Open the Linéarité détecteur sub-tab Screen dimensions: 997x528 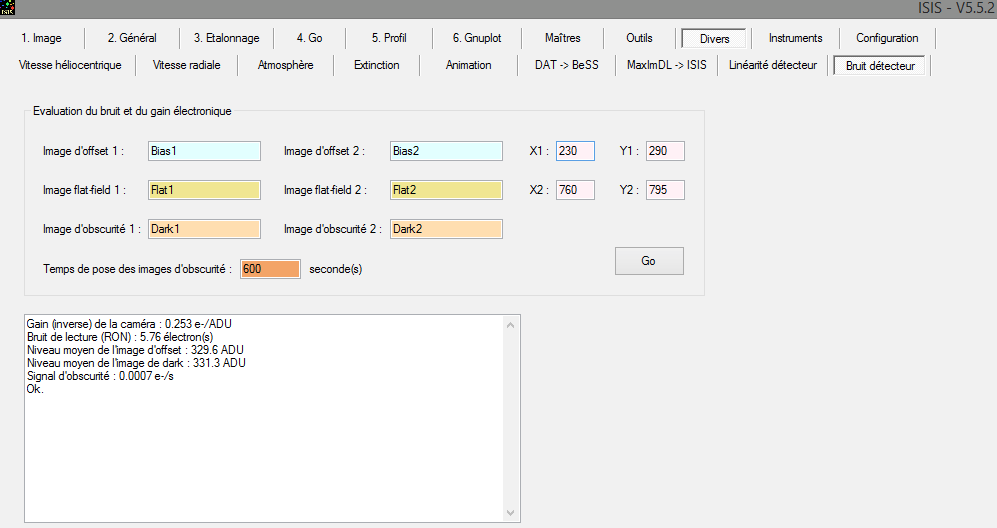tap(773, 66)
